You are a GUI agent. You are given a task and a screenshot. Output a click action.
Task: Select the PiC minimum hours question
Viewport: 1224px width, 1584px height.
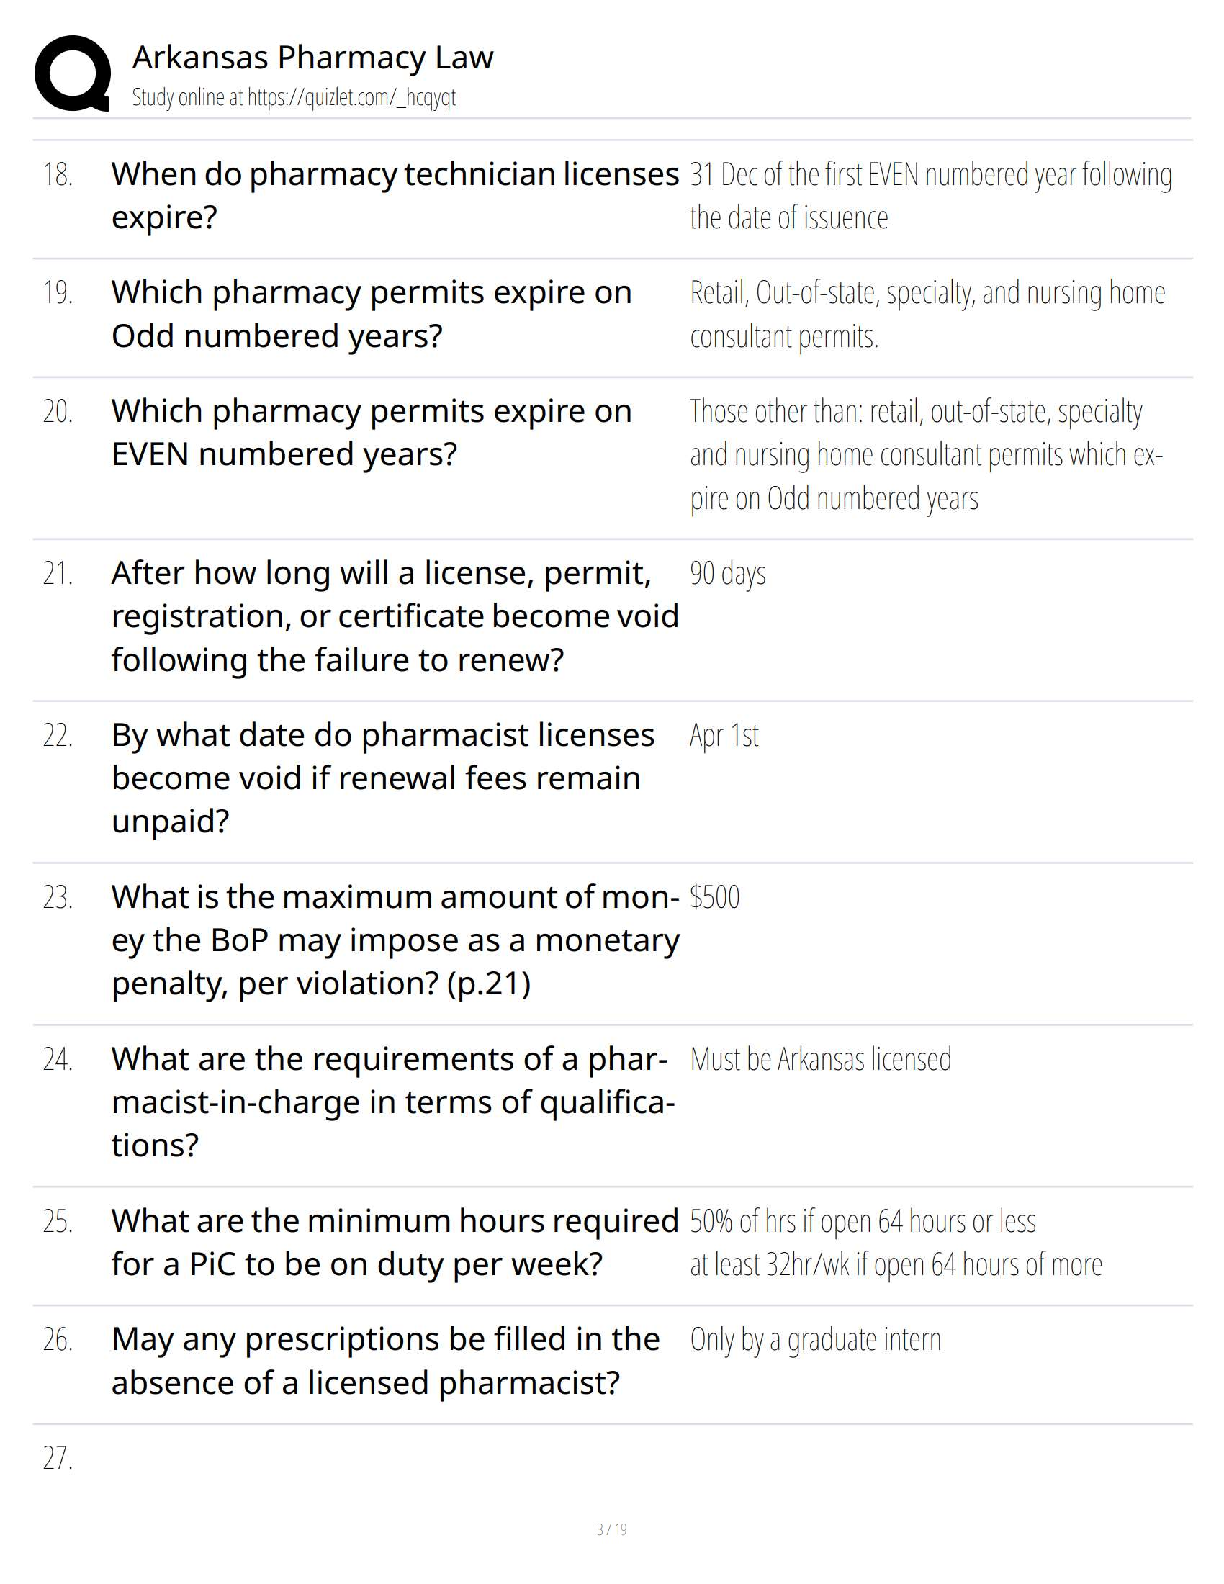click(x=395, y=1242)
